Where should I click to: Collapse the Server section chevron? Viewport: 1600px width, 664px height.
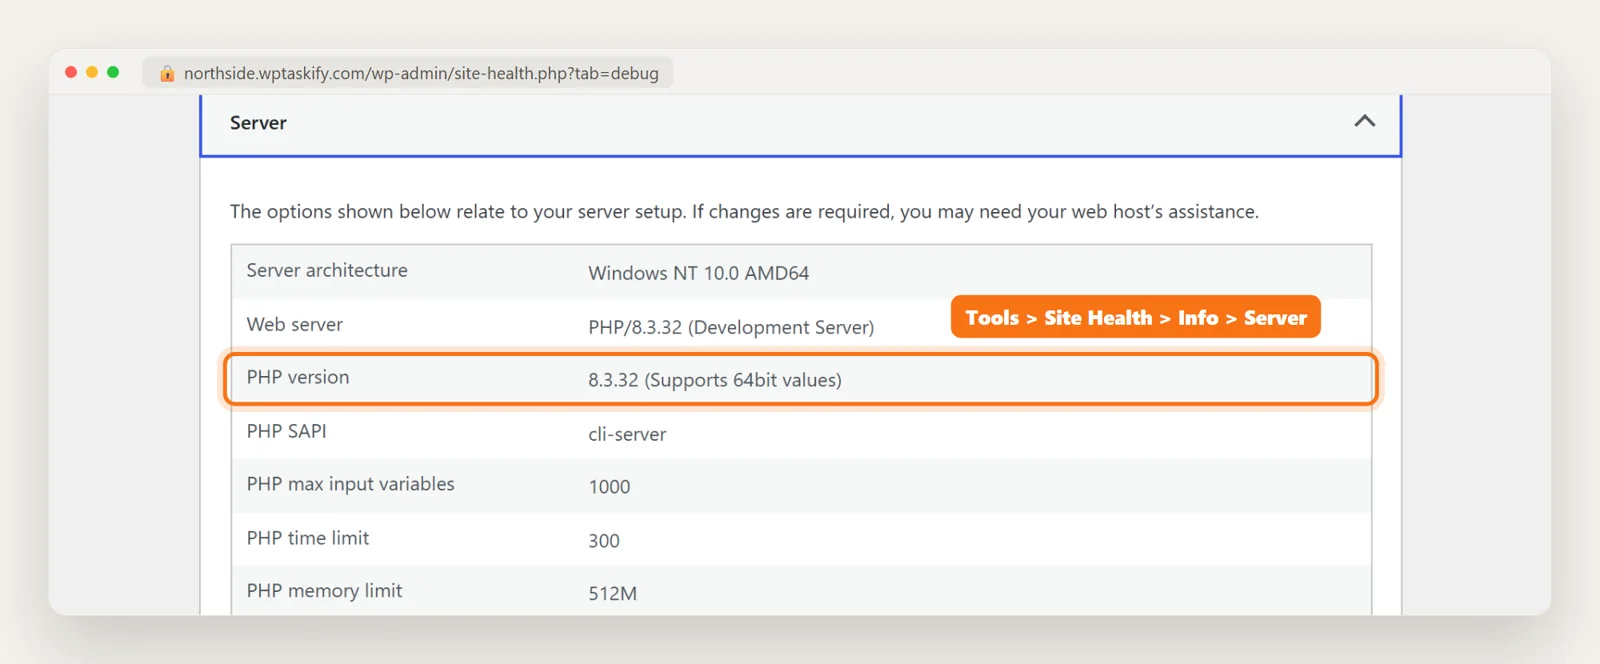click(x=1364, y=121)
